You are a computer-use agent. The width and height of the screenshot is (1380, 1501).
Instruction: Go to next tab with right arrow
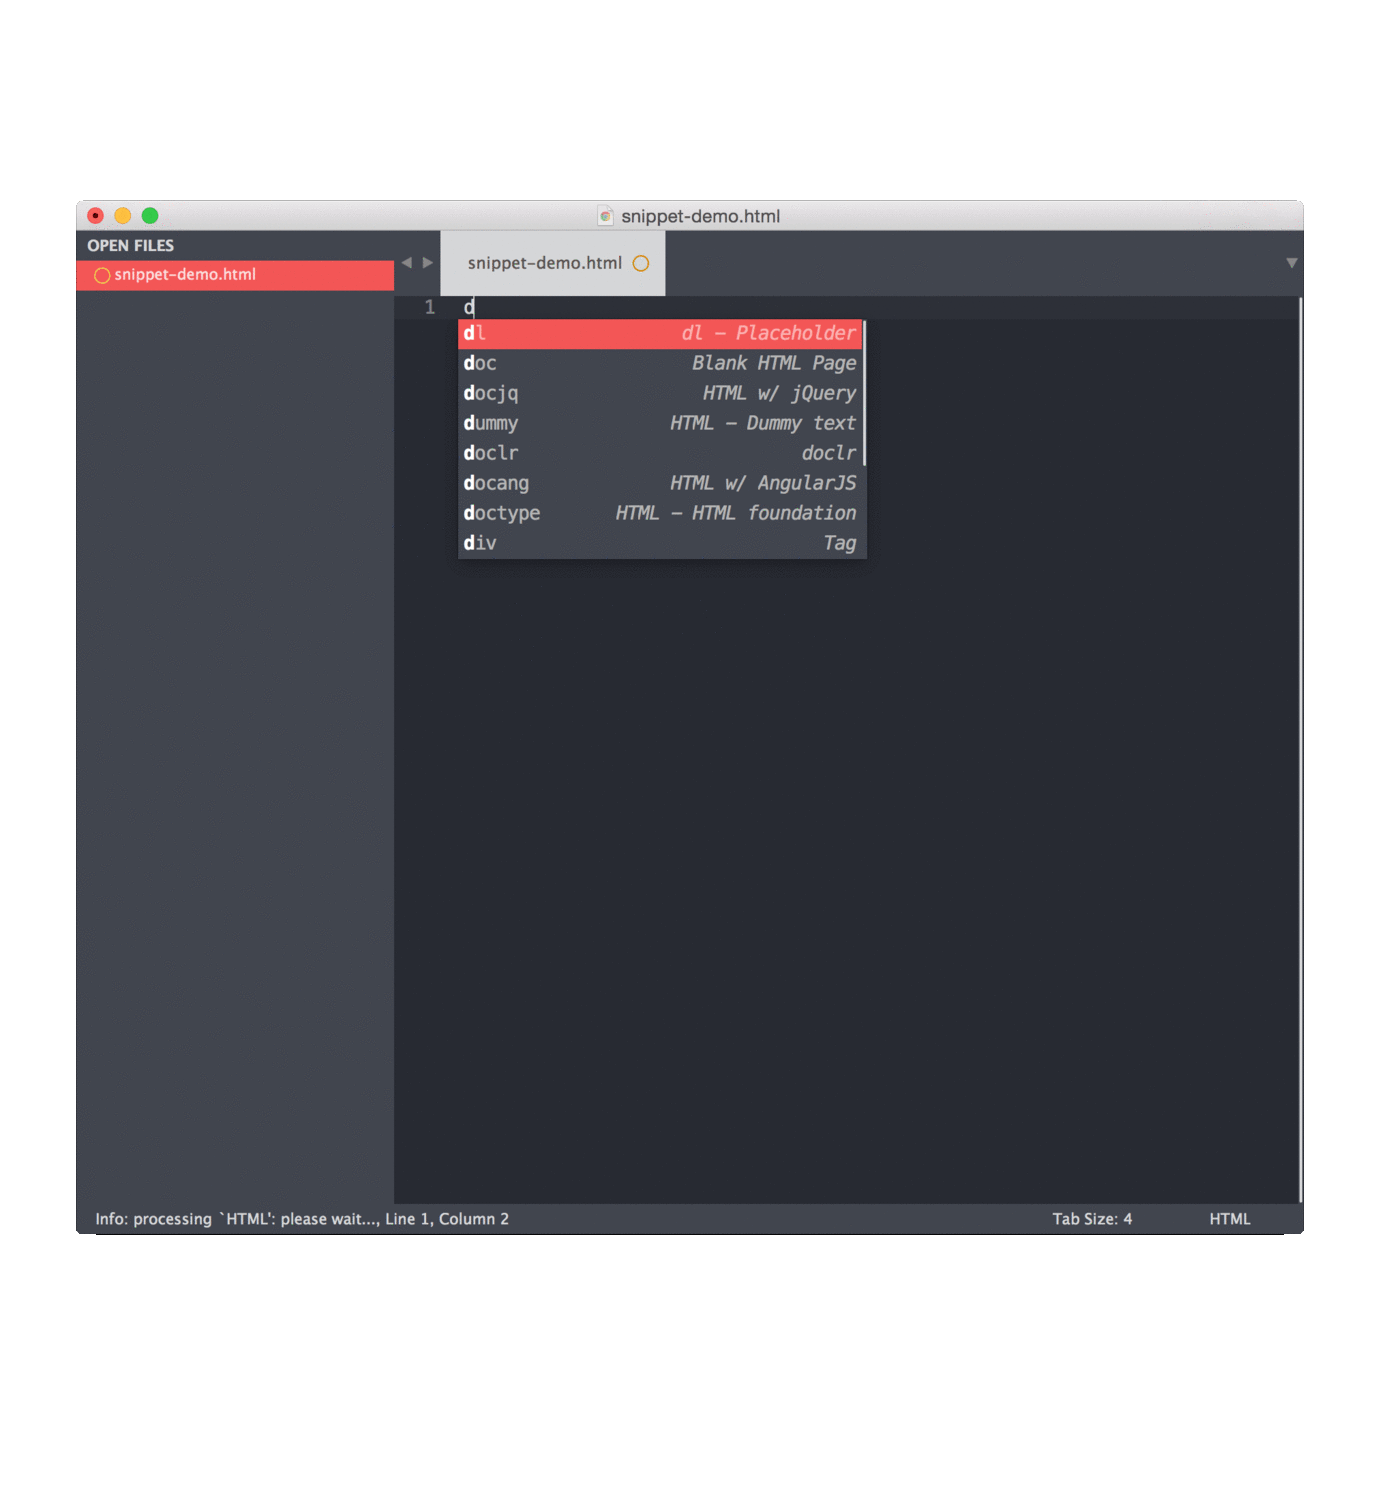pos(428,263)
